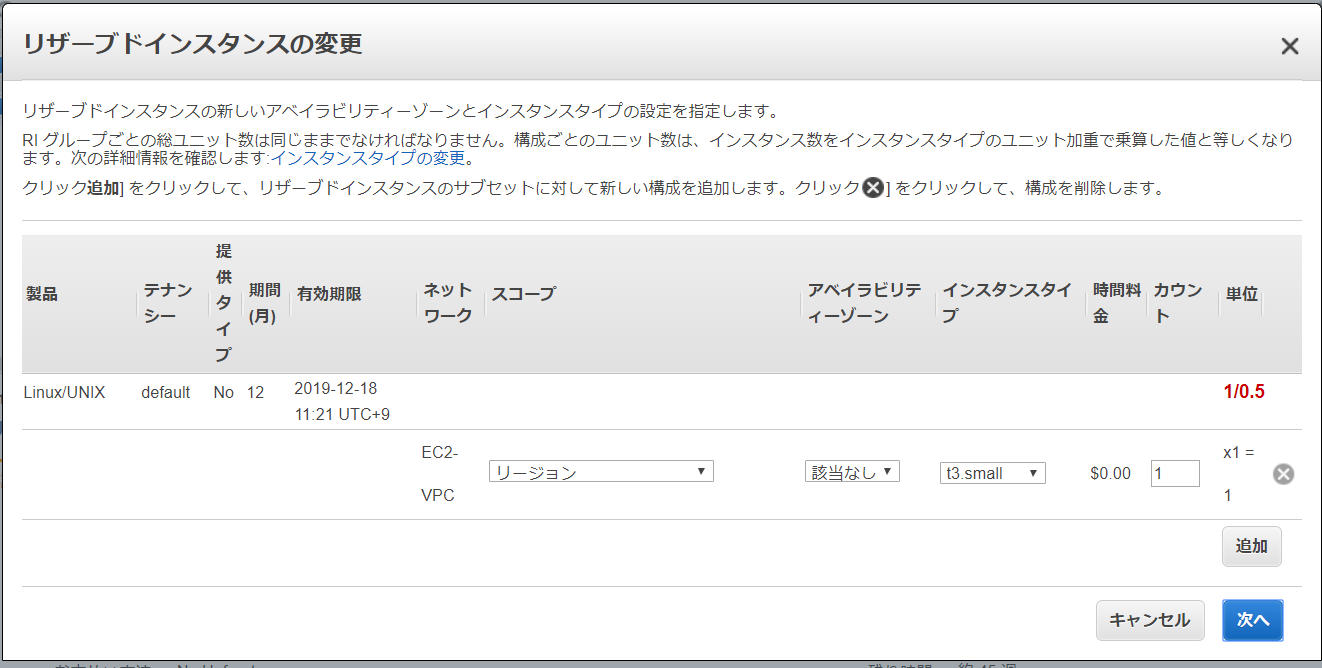Select the Linux/UNIX product cell
The image size is (1322, 668).
(x=64, y=392)
